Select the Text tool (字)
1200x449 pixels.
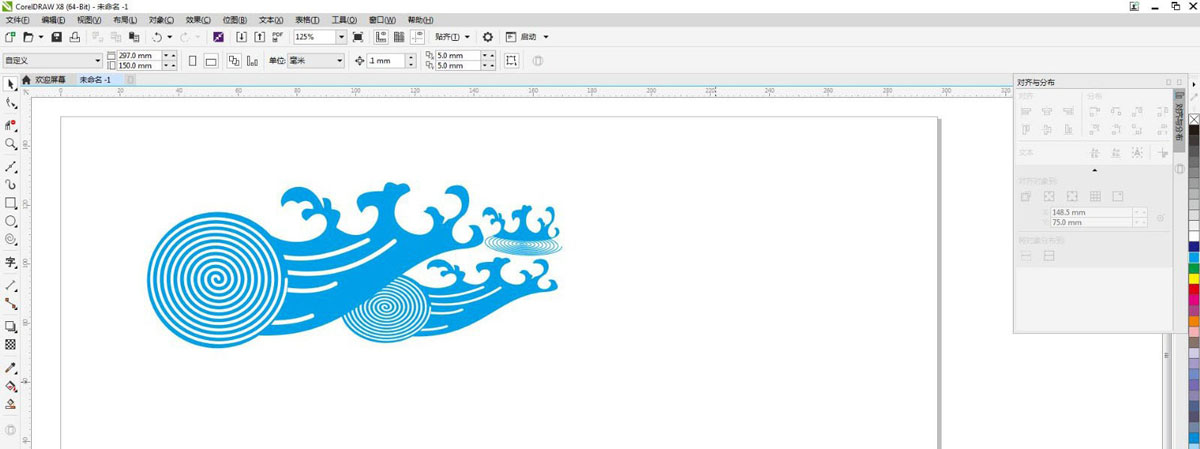click(x=11, y=262)
